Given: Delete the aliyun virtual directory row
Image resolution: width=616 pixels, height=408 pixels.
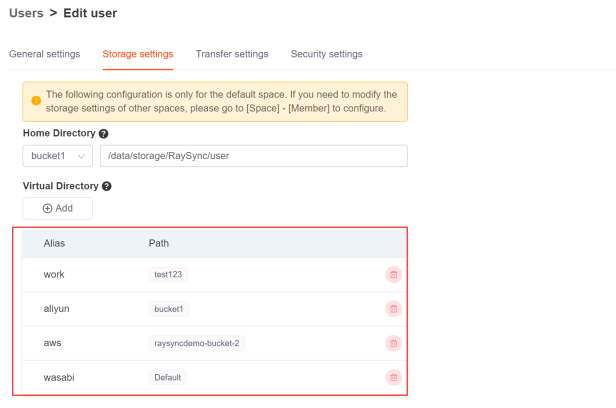Looking at the screenshot, I should (x=393, y=309).
